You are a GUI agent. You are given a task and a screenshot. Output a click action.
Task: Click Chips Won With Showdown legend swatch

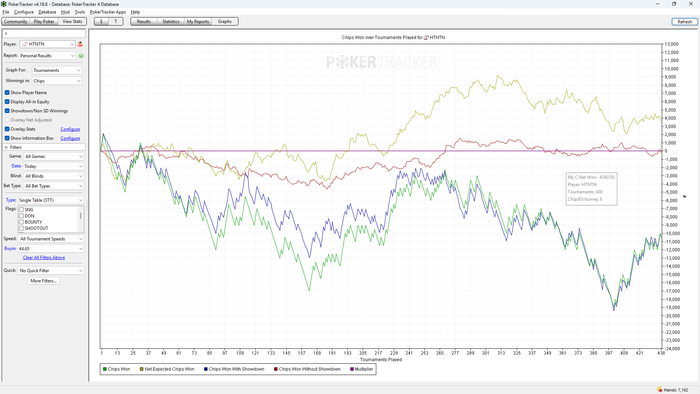coord(206,369)
